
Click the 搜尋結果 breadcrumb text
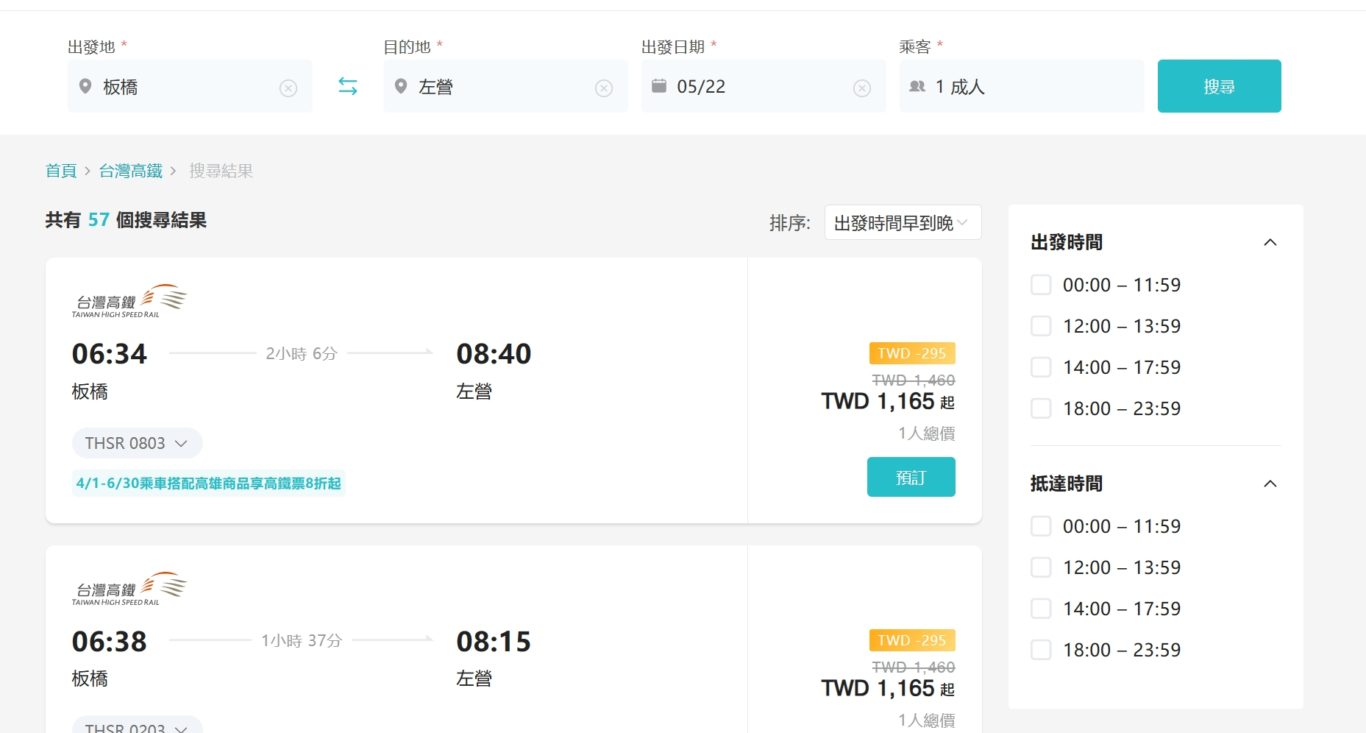pos(221,171)
